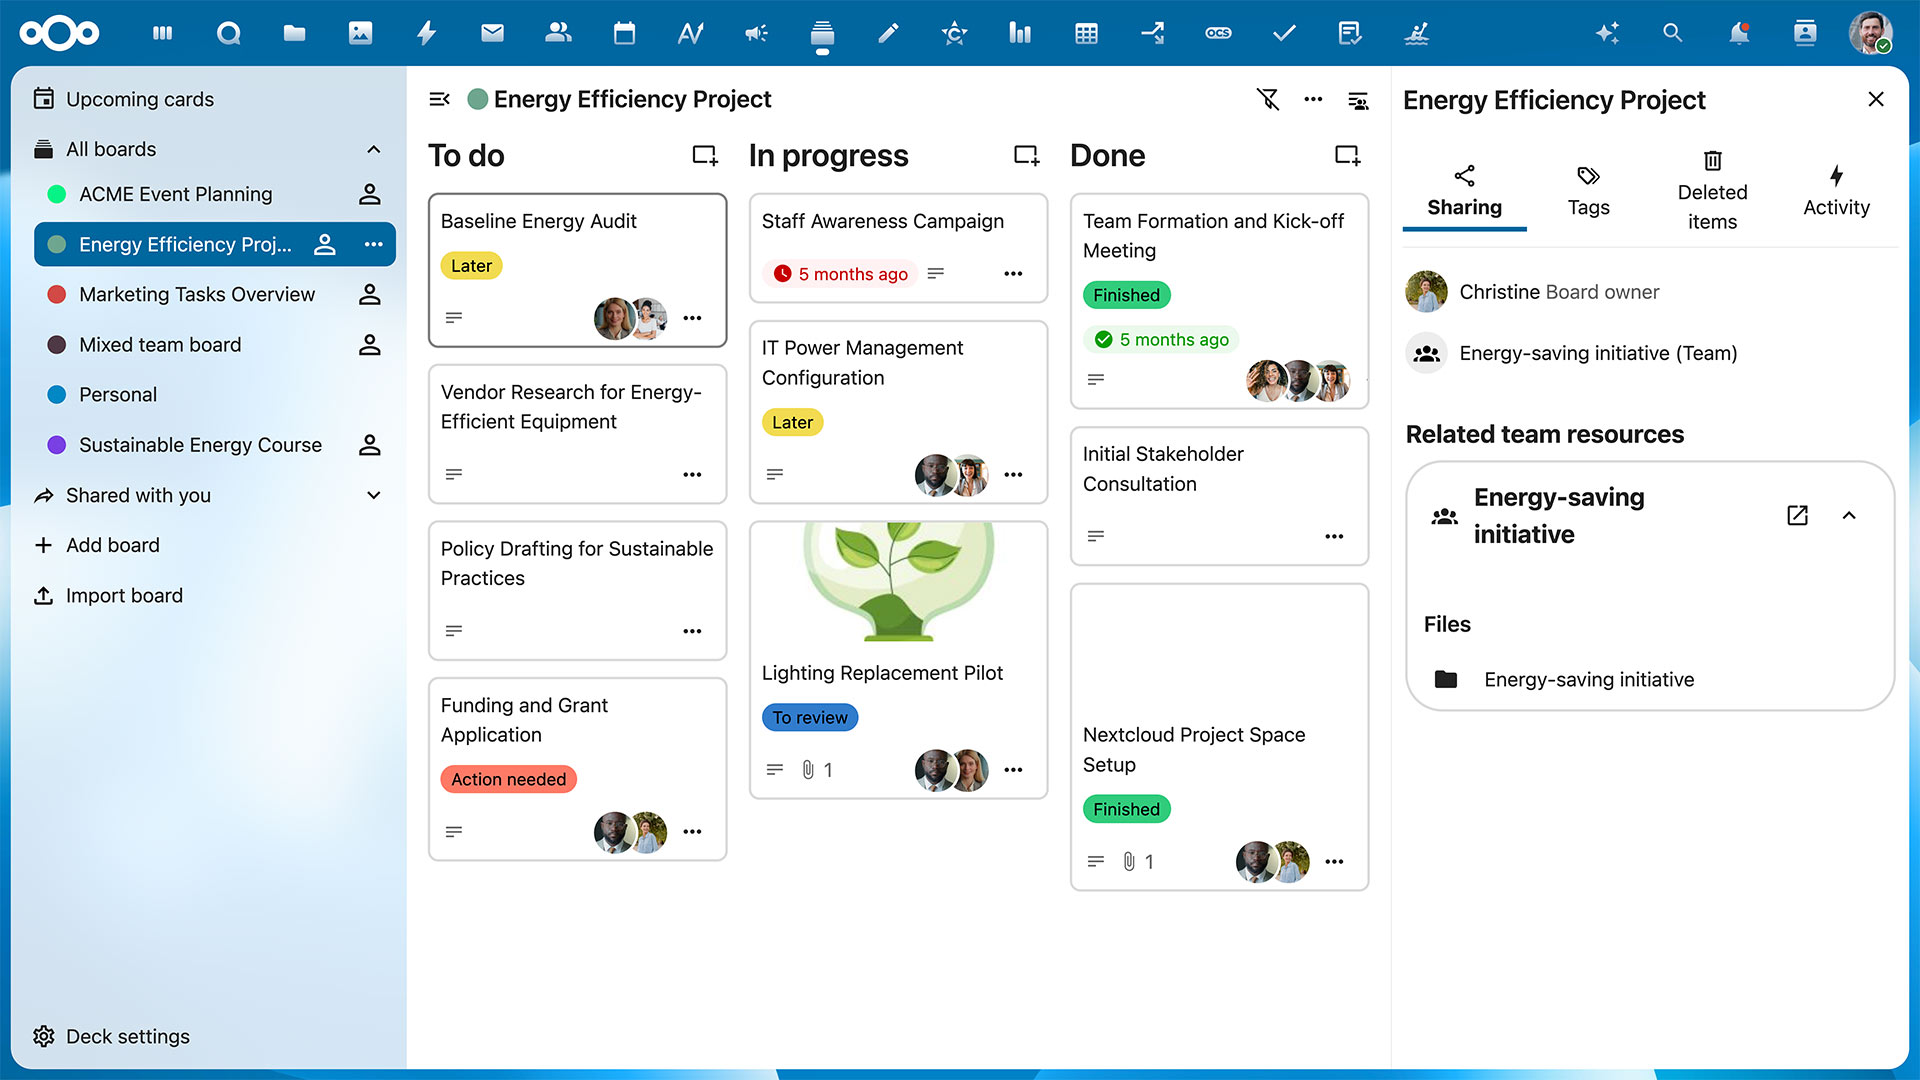
Task: Click the filter toggle icon above the board
Action: click(1268, 99)
